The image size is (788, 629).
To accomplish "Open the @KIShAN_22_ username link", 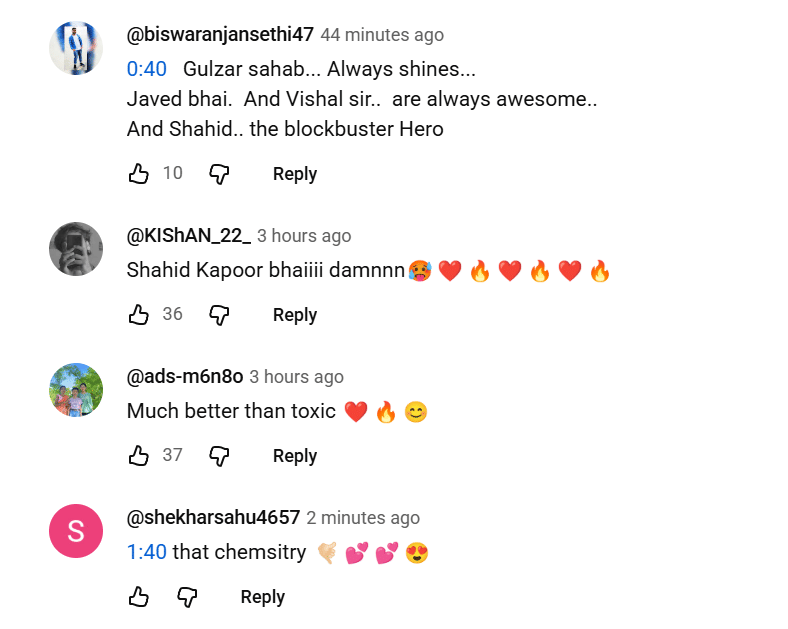I will coord(188,236).
